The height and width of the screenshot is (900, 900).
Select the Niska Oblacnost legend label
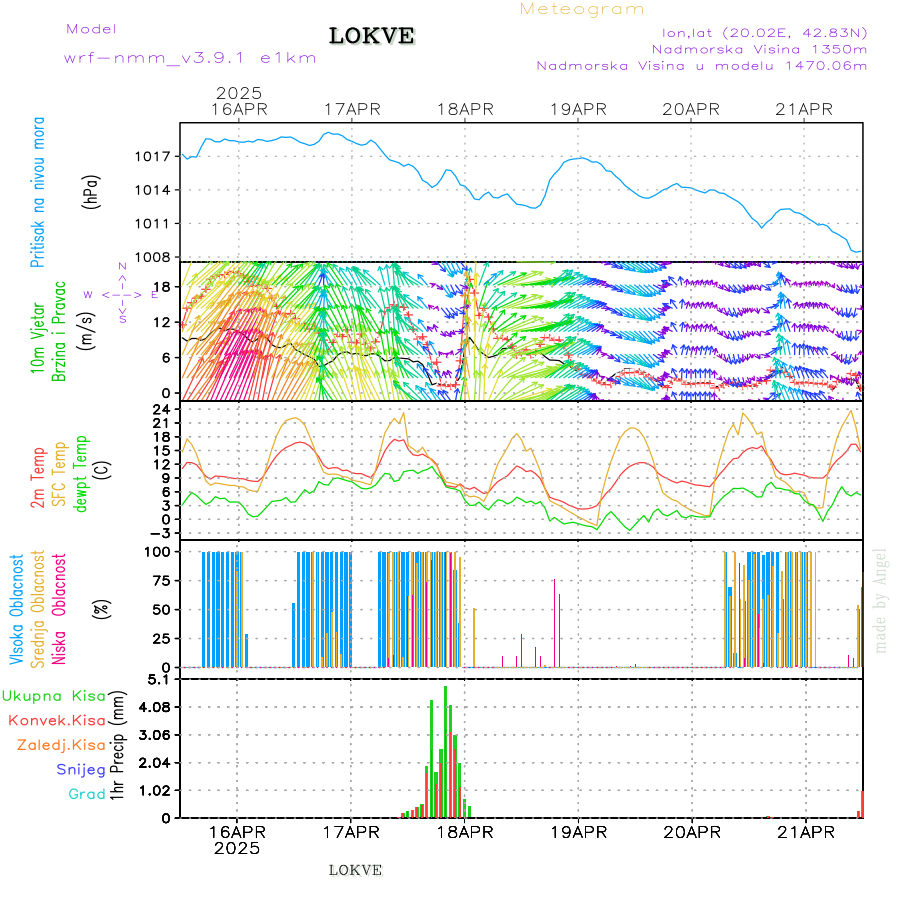click(x=59, y=610)
